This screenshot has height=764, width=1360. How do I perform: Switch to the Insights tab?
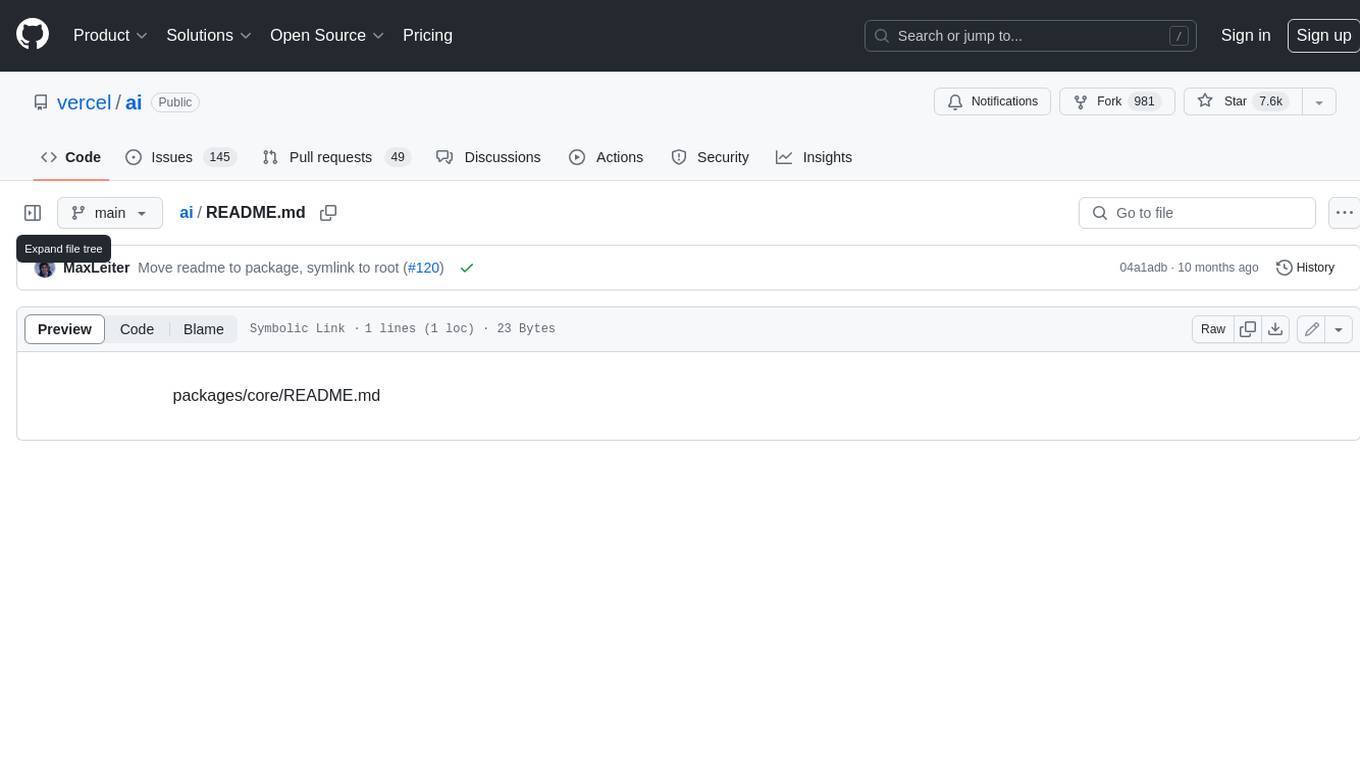pyautogui.click(x=814, y=157)
